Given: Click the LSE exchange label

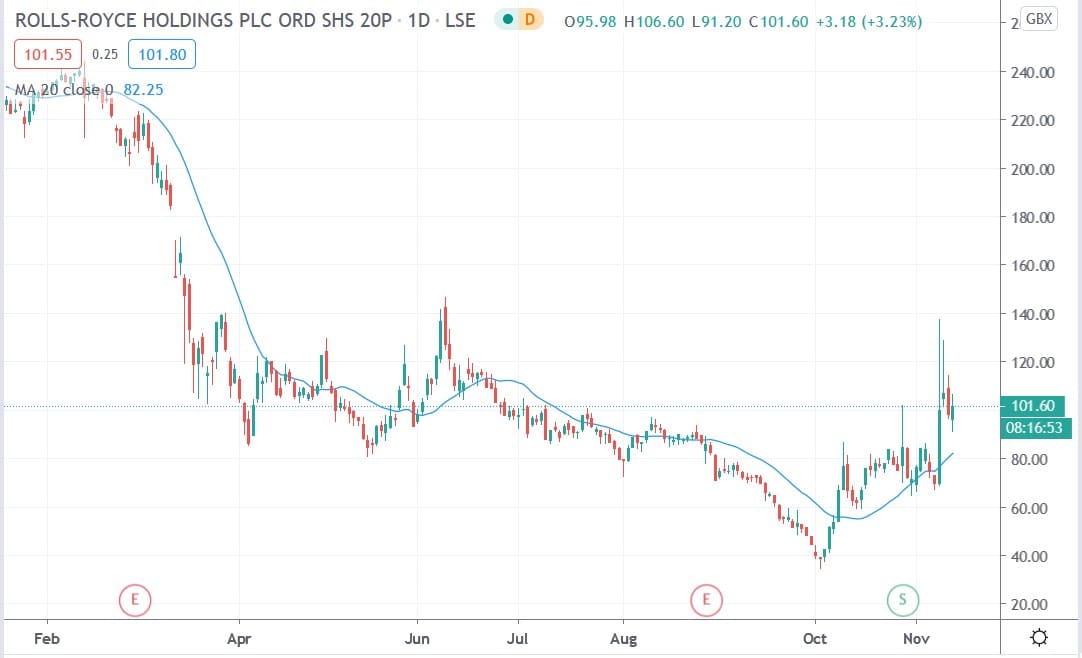Looking at the screenshot, I should tap(460, 21).
